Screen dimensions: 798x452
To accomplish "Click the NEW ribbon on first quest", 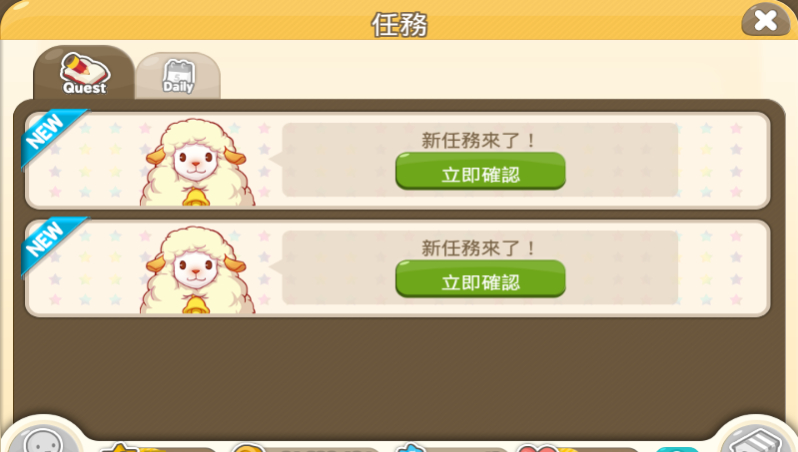I will pyautogui.click(x=51, y=136).
